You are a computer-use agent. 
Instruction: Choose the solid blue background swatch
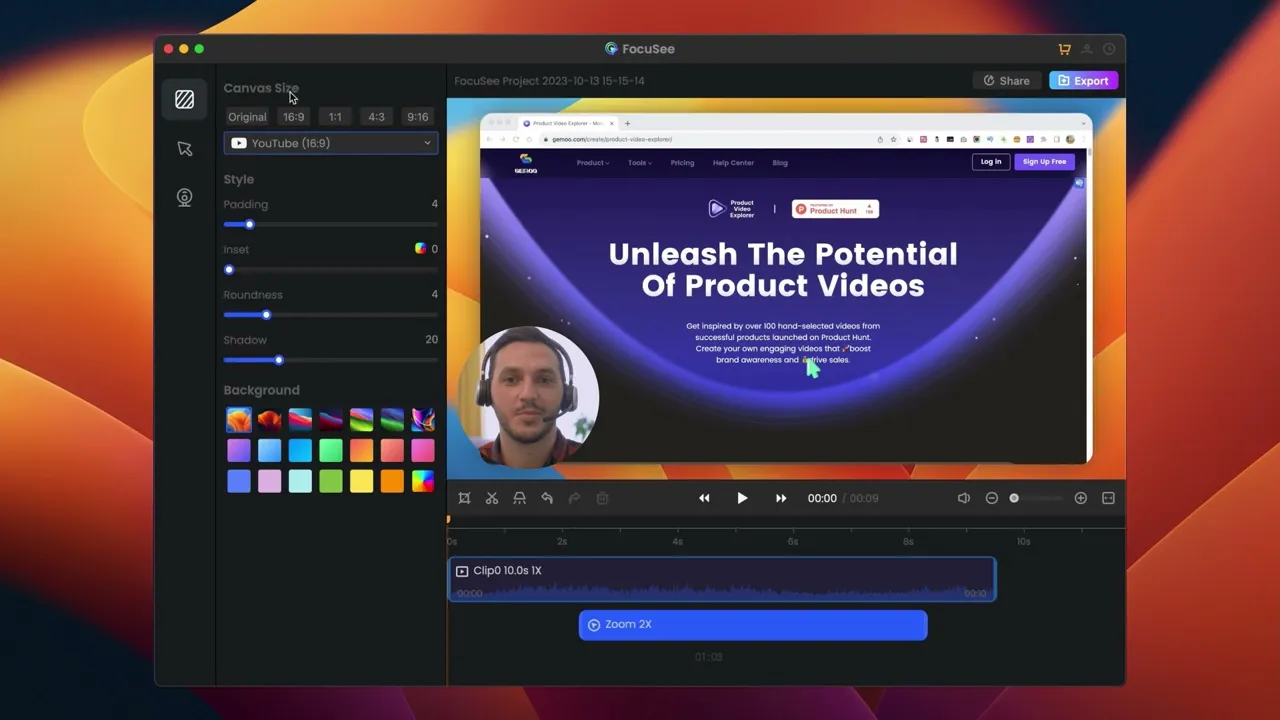point(238,482)
